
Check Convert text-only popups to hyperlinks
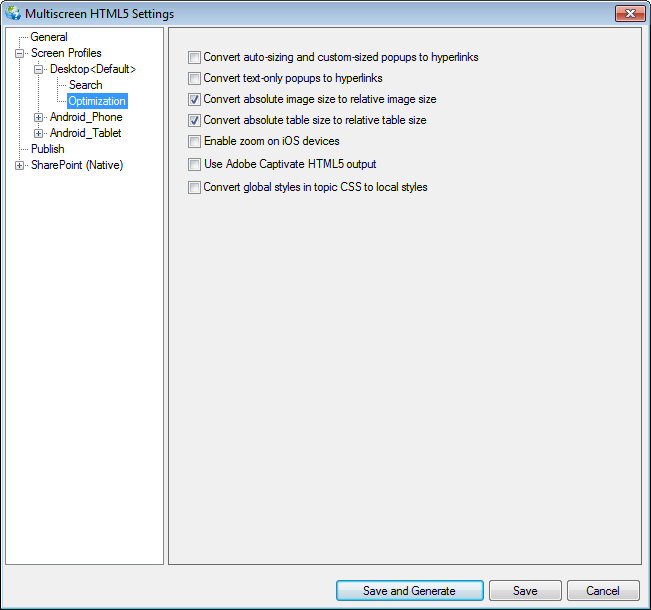pos(195,78)
